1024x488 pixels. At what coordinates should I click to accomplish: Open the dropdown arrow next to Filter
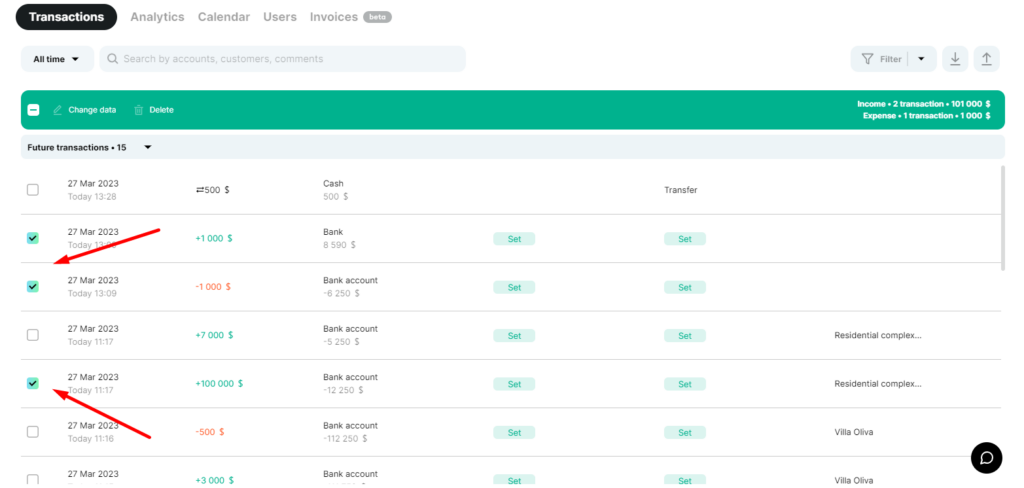[x=921, y=59]
